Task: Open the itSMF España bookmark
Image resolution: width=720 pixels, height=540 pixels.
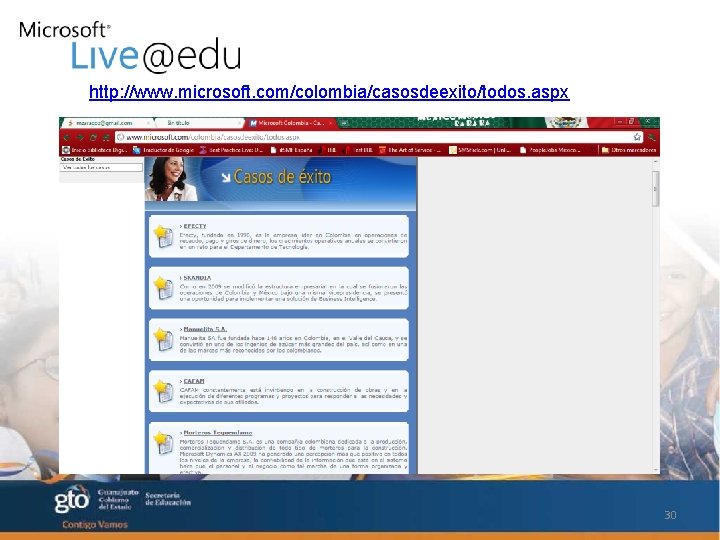Action: [292, 150]
